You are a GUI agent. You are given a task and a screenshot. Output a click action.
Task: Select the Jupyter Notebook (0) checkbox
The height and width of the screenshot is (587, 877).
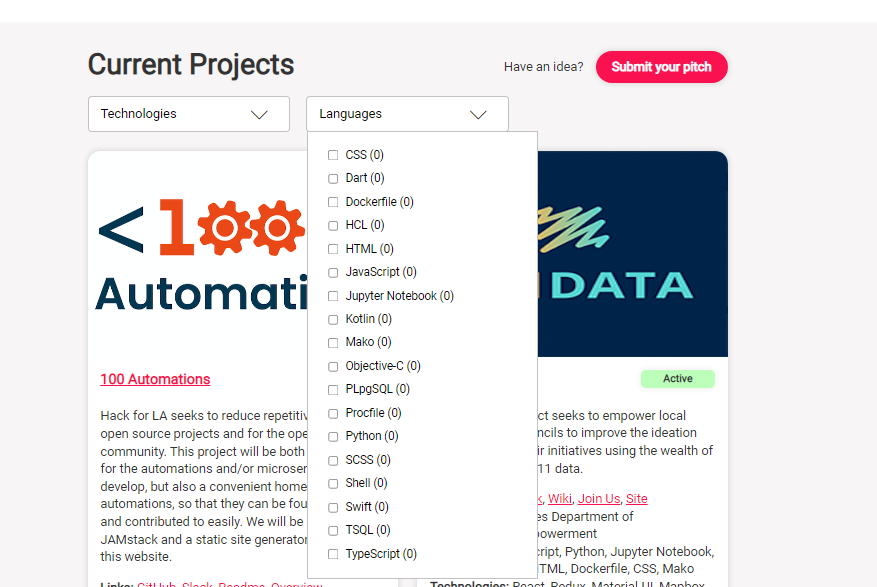(333, 296)
